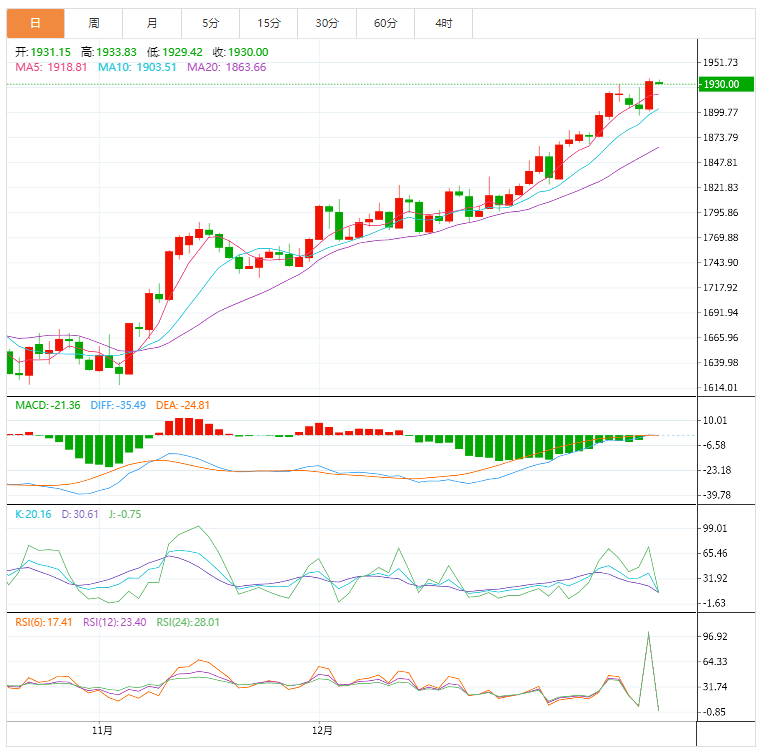The height and width of the screenshot is (754, 762).
Task: Select the 日 daily chart tab
Action: (35, 22)
